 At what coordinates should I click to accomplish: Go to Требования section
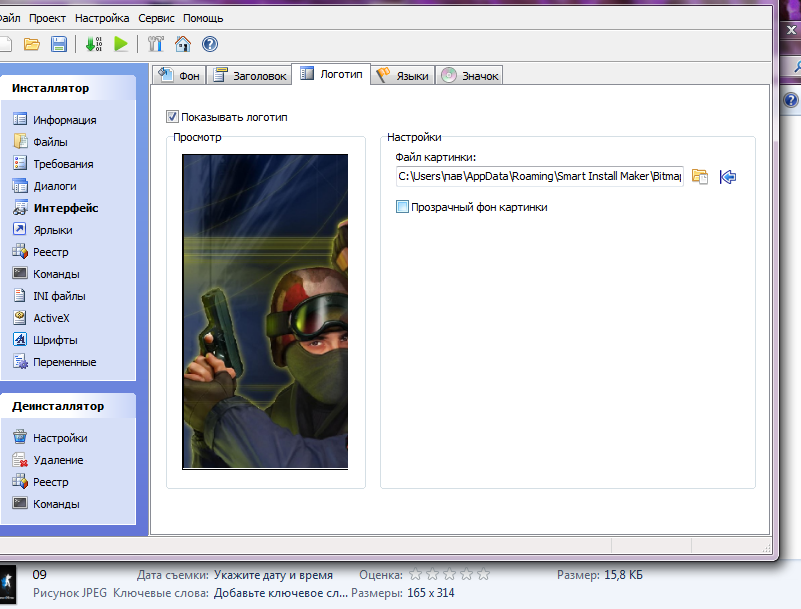[54, 163]
